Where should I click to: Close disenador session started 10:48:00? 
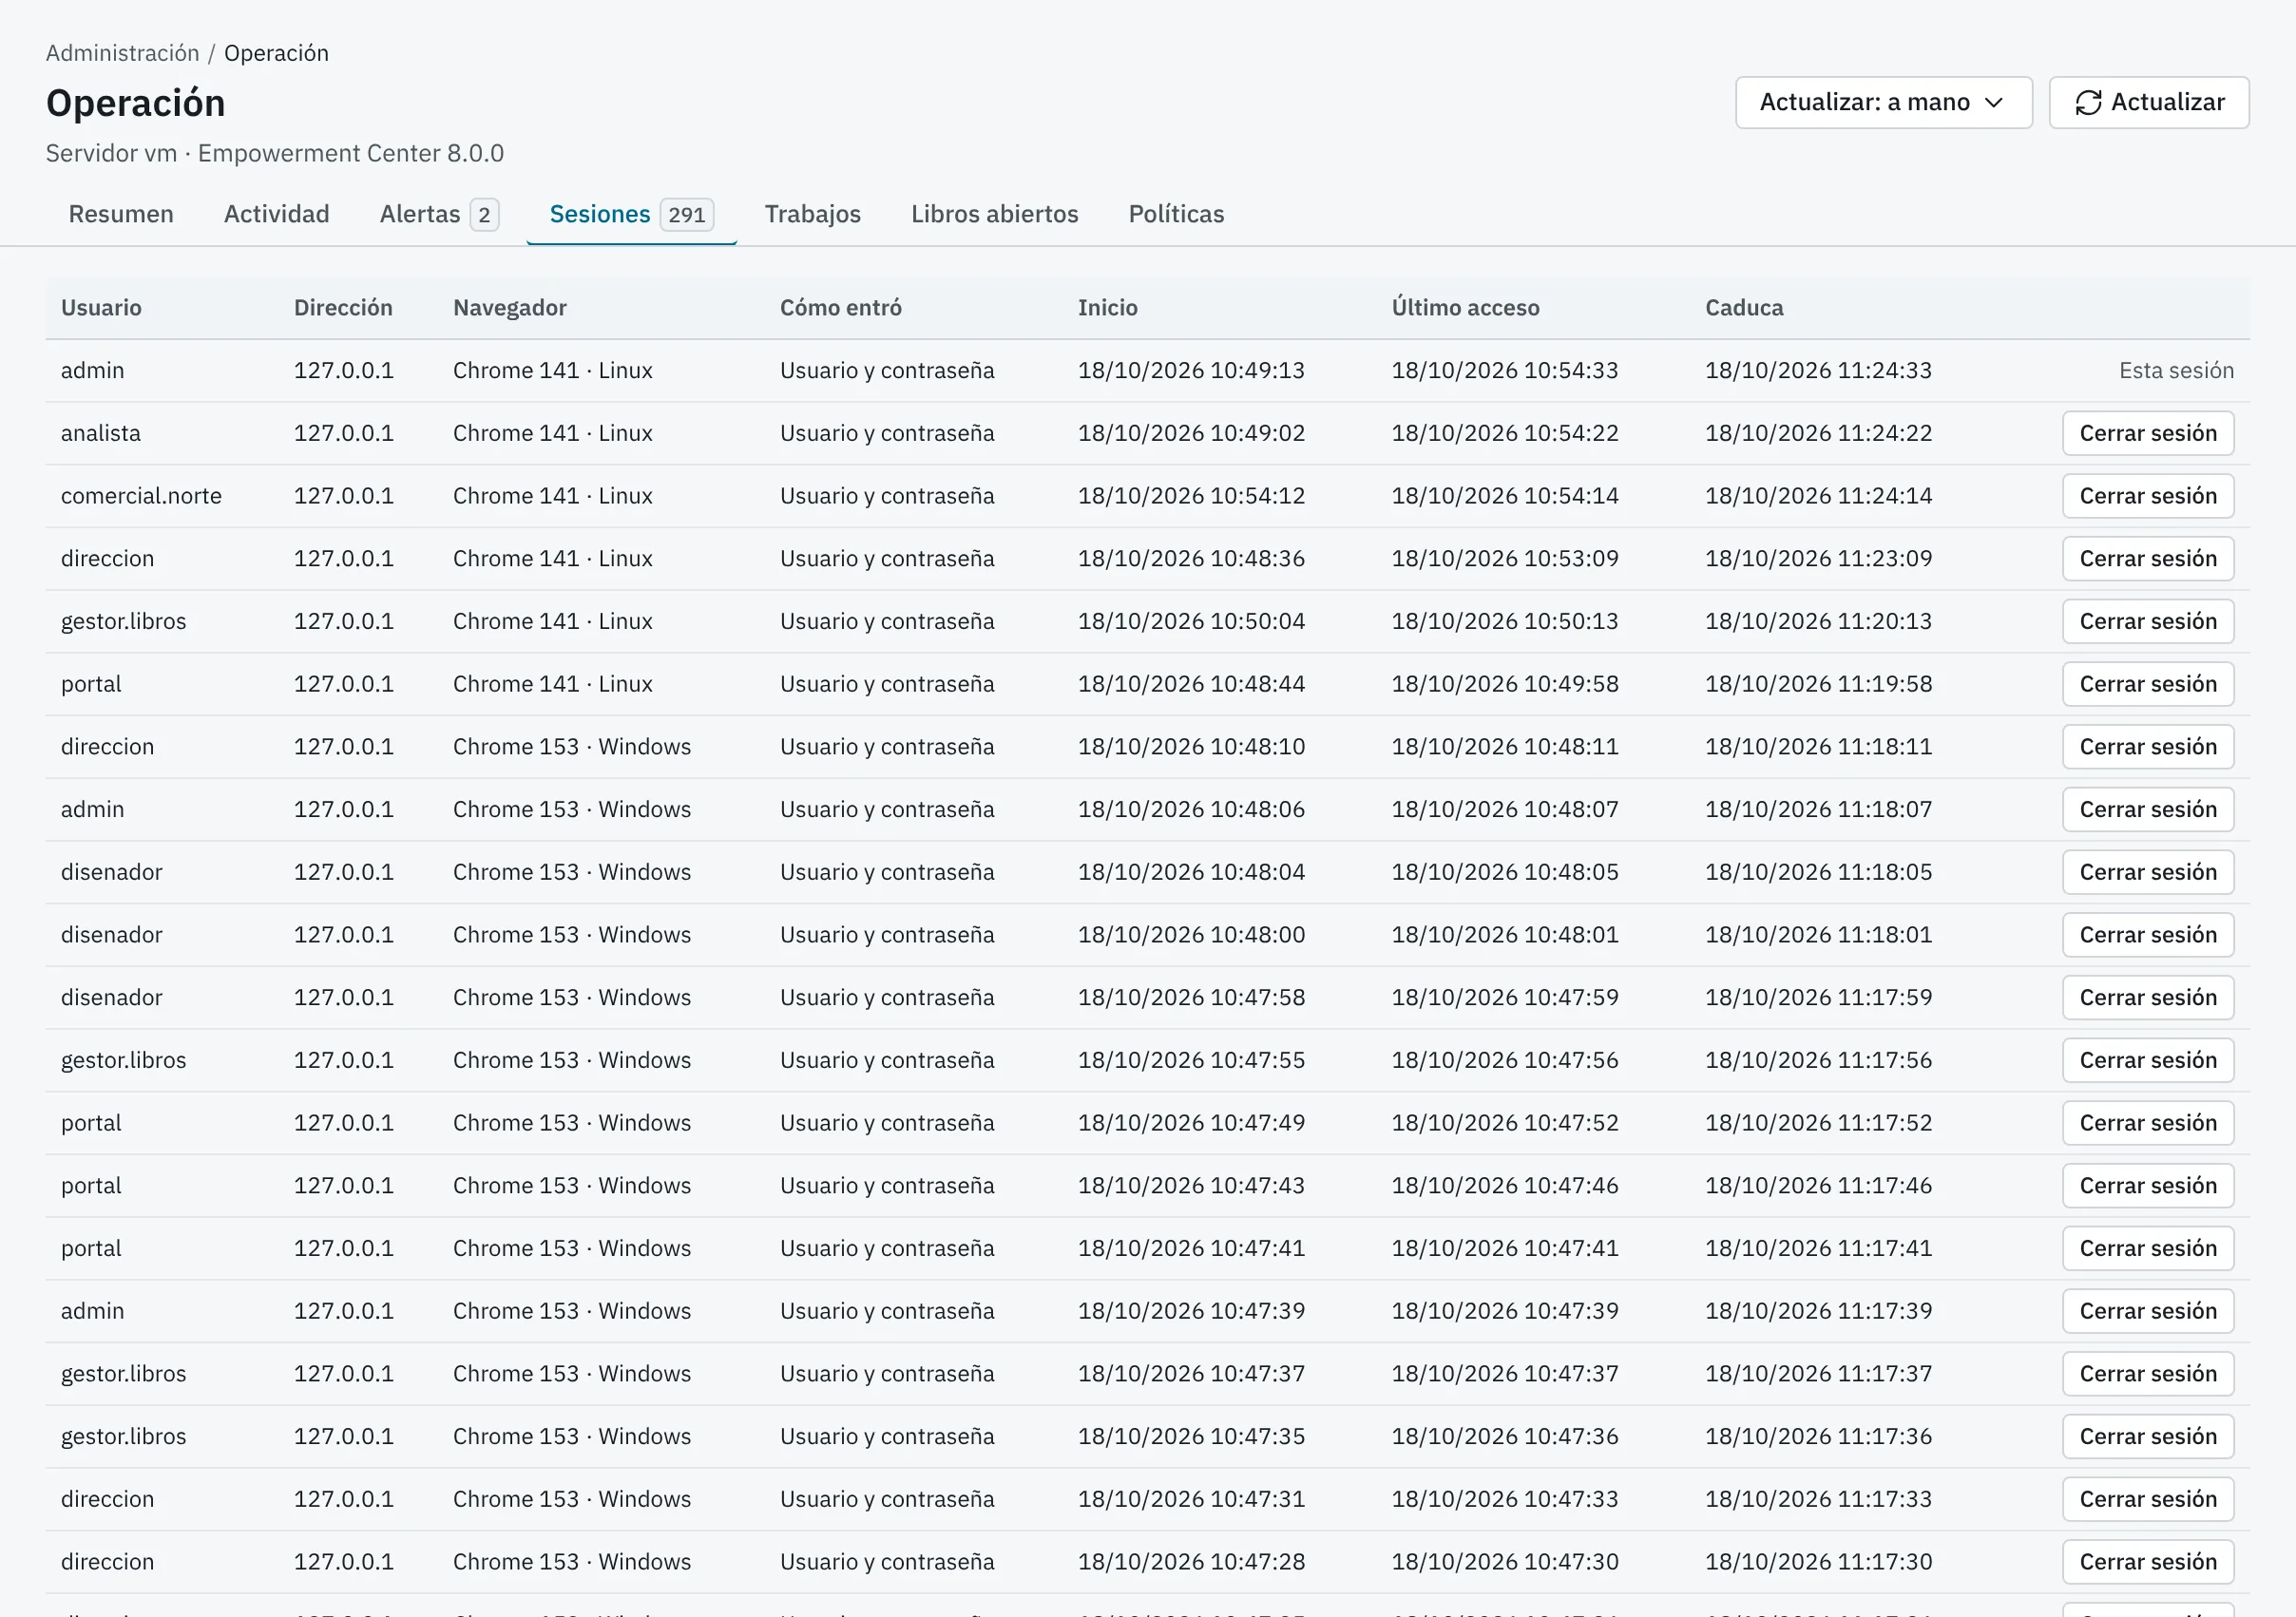click(x=2147, y=935)
